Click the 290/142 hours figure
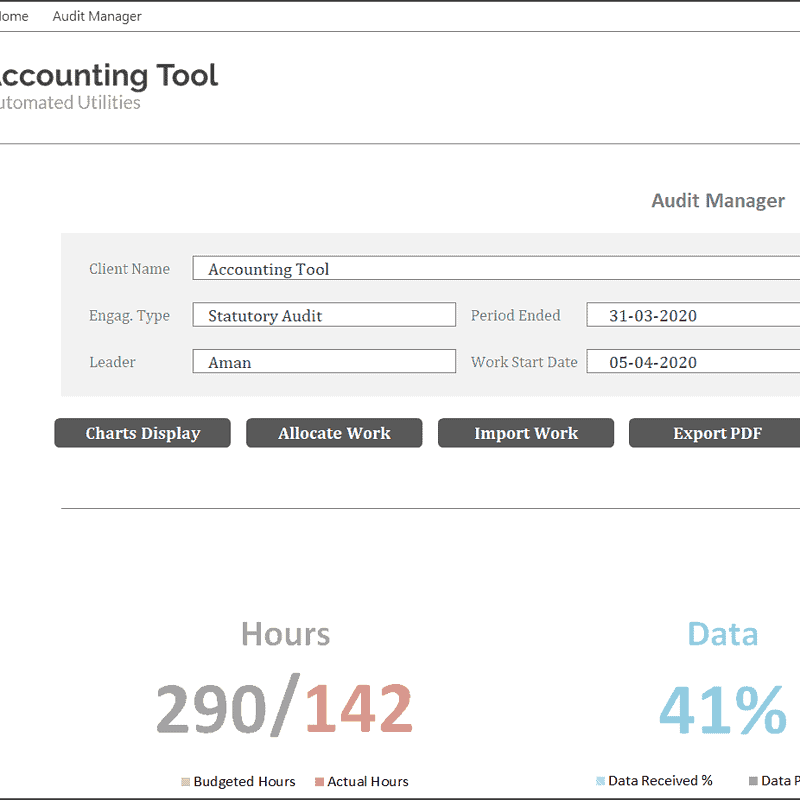The width and height of the screenshot is (800, 800). coord(285,707)
